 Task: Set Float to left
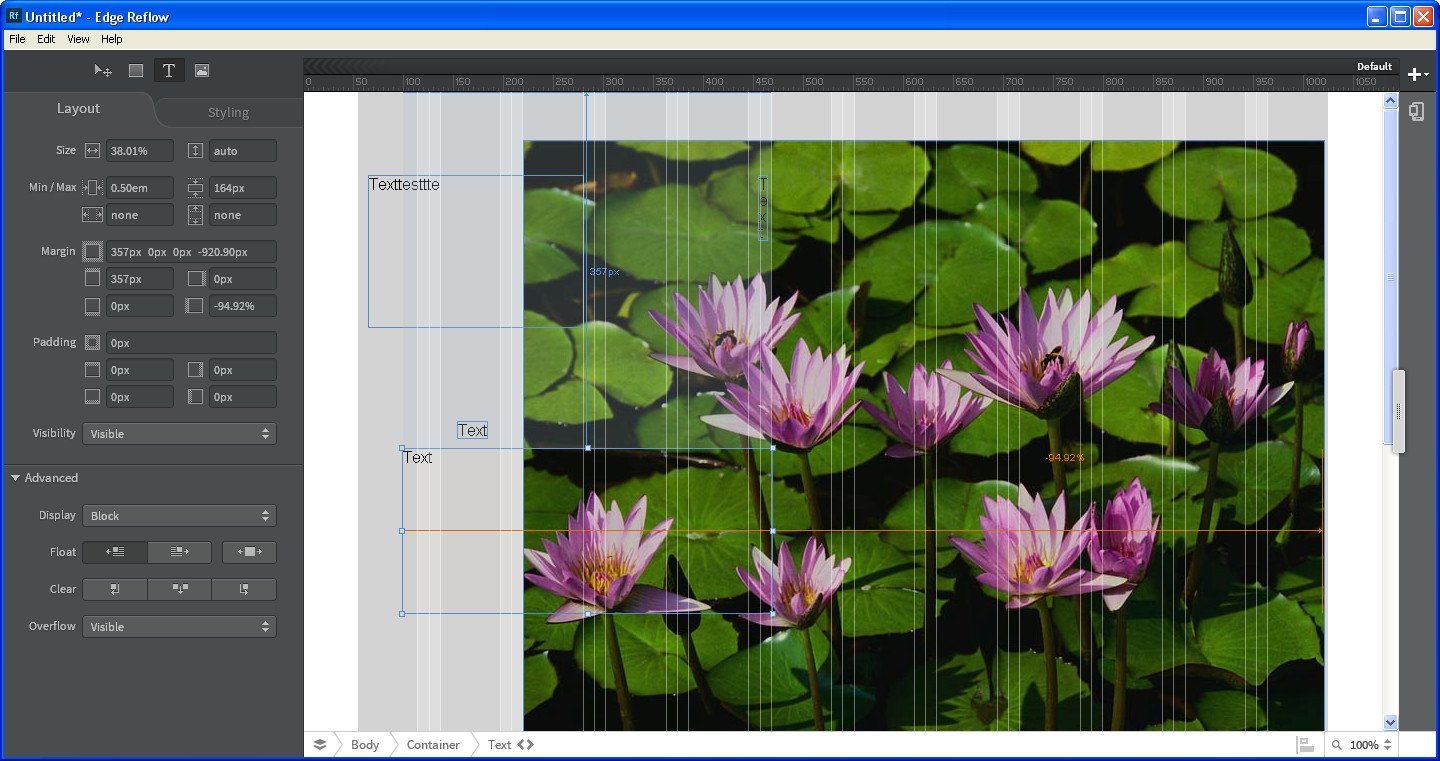click(x=115, y=552)
